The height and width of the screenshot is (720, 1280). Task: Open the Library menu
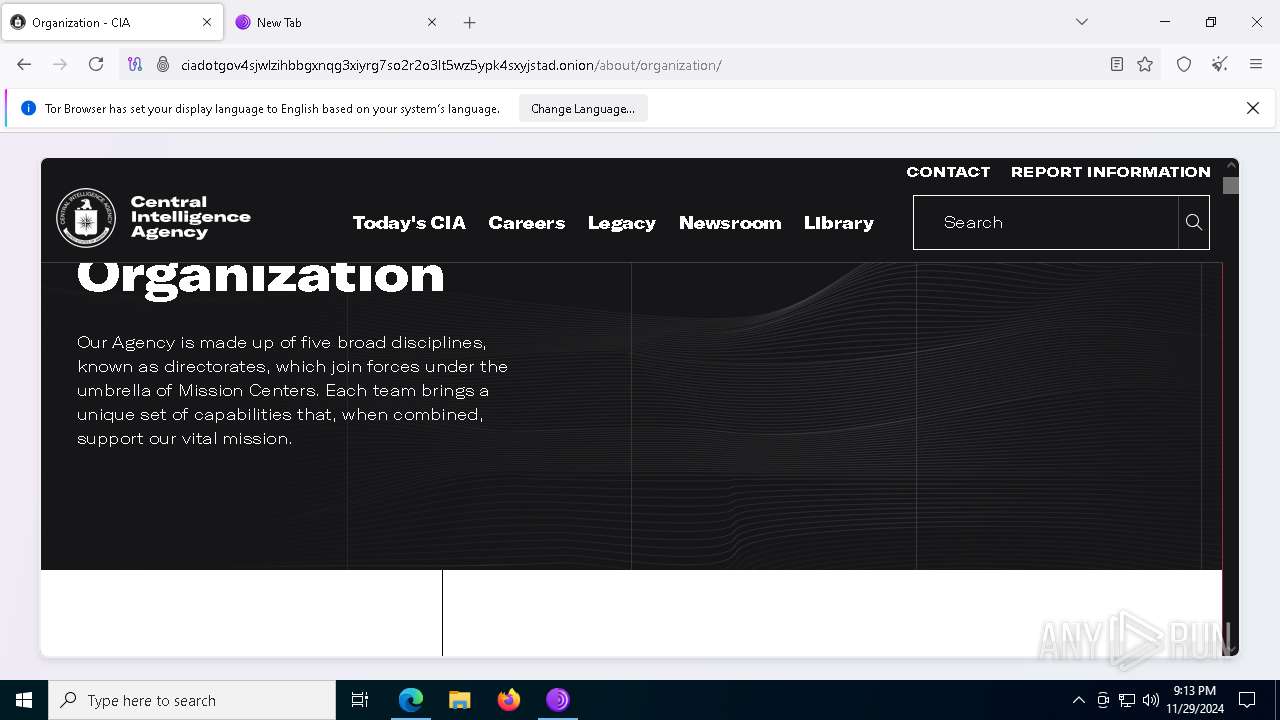click(839, 223)
